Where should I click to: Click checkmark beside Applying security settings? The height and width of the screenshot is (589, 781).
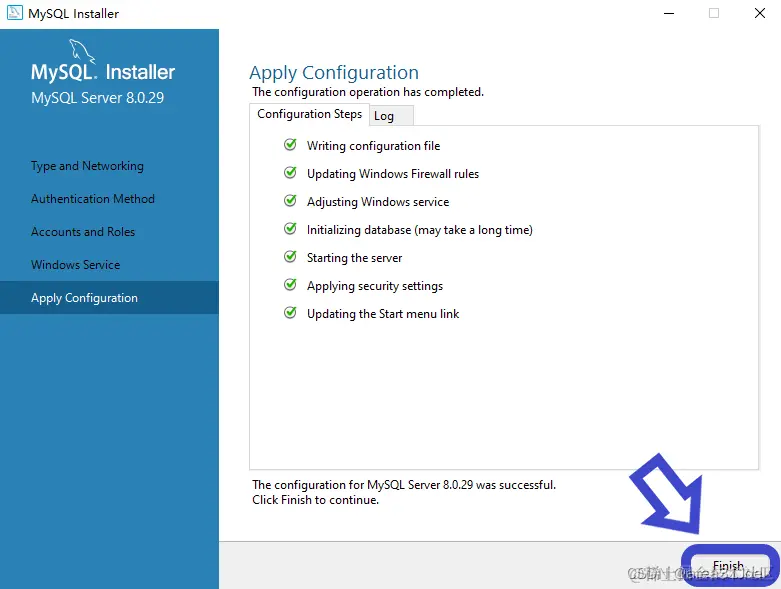point(290,285)
